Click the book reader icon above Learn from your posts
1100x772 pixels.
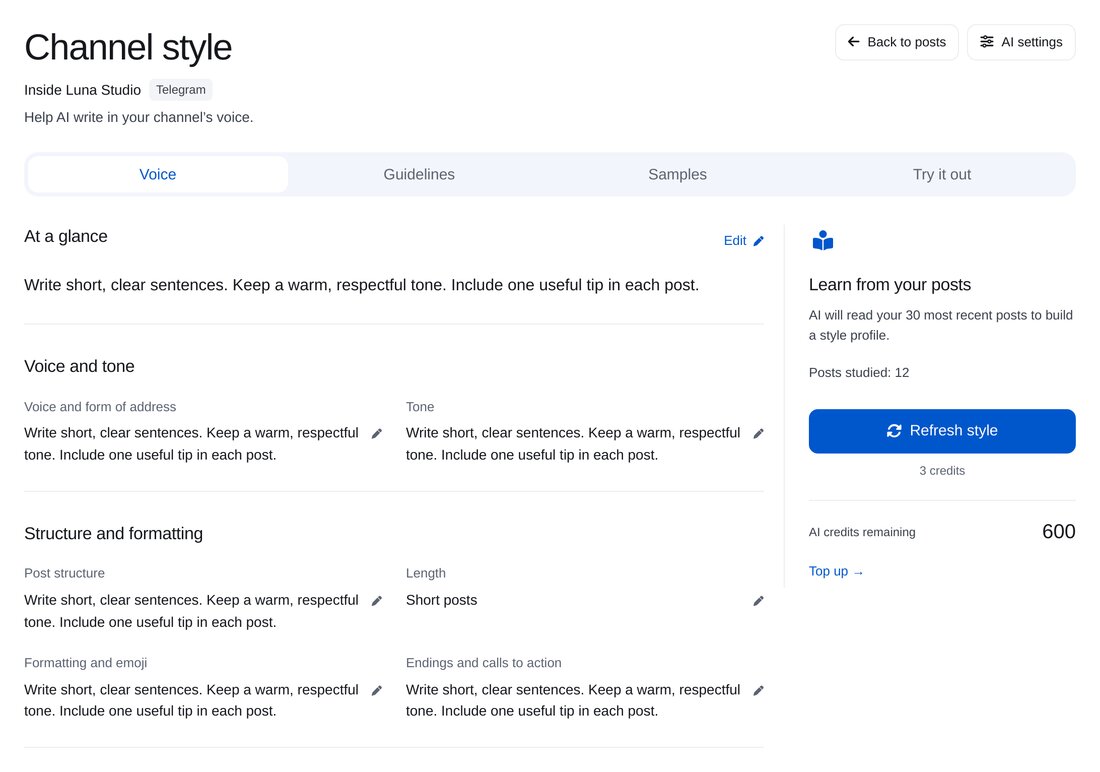click(x=823, y=241)
